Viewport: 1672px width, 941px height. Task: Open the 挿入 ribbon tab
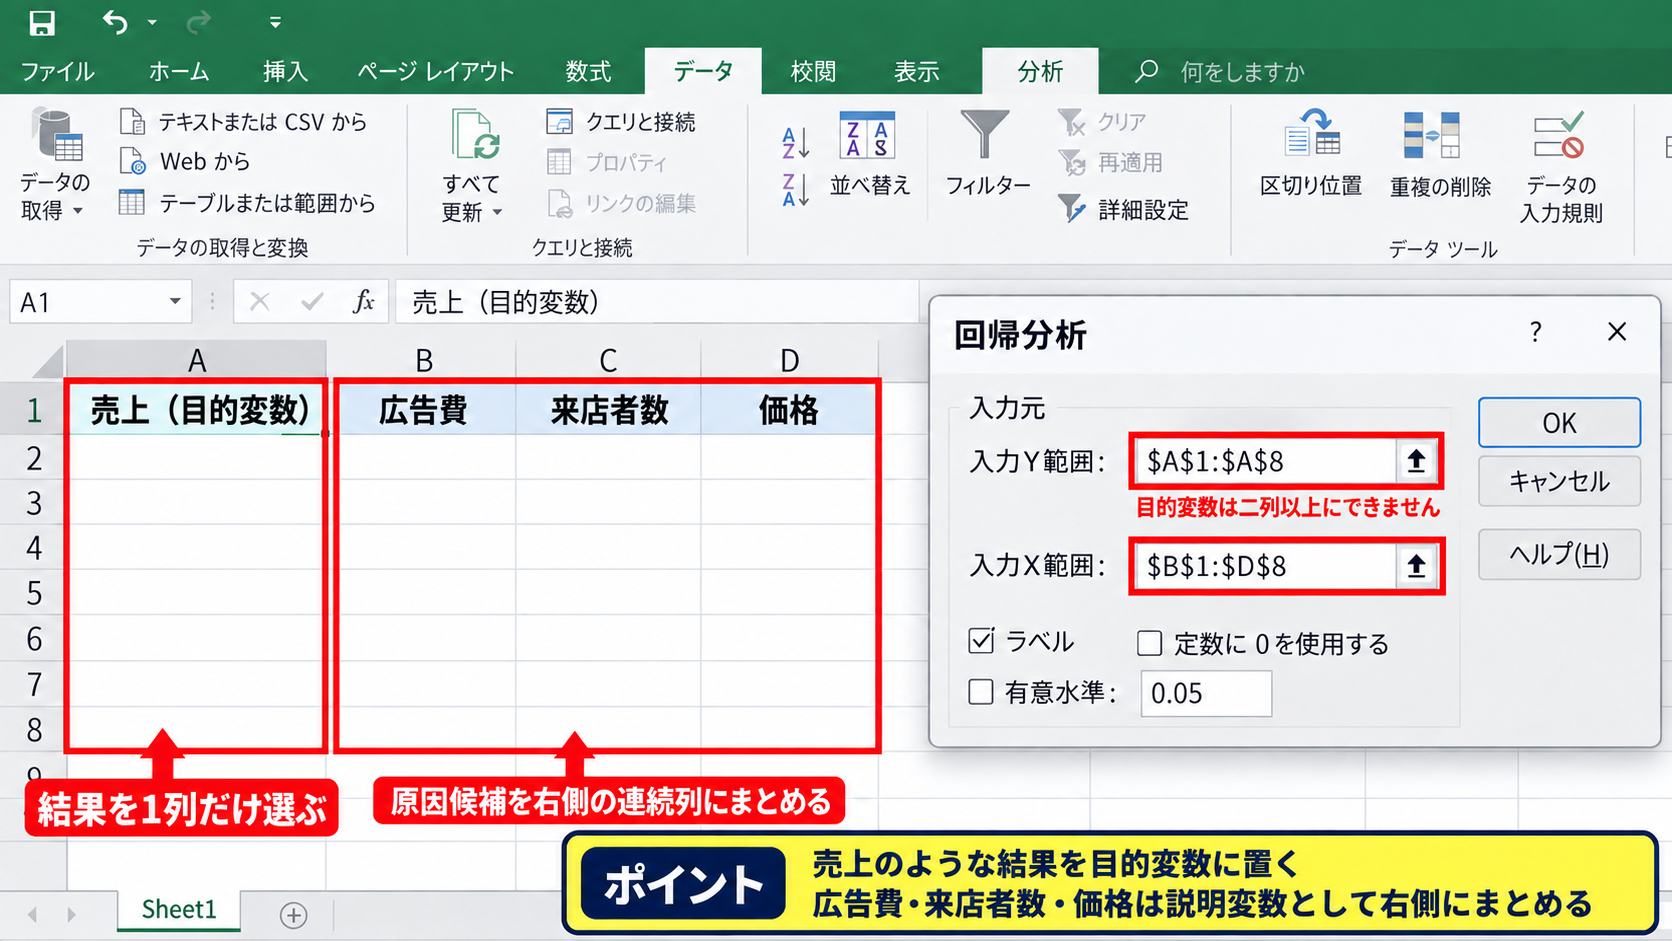(x=285, y=72)
